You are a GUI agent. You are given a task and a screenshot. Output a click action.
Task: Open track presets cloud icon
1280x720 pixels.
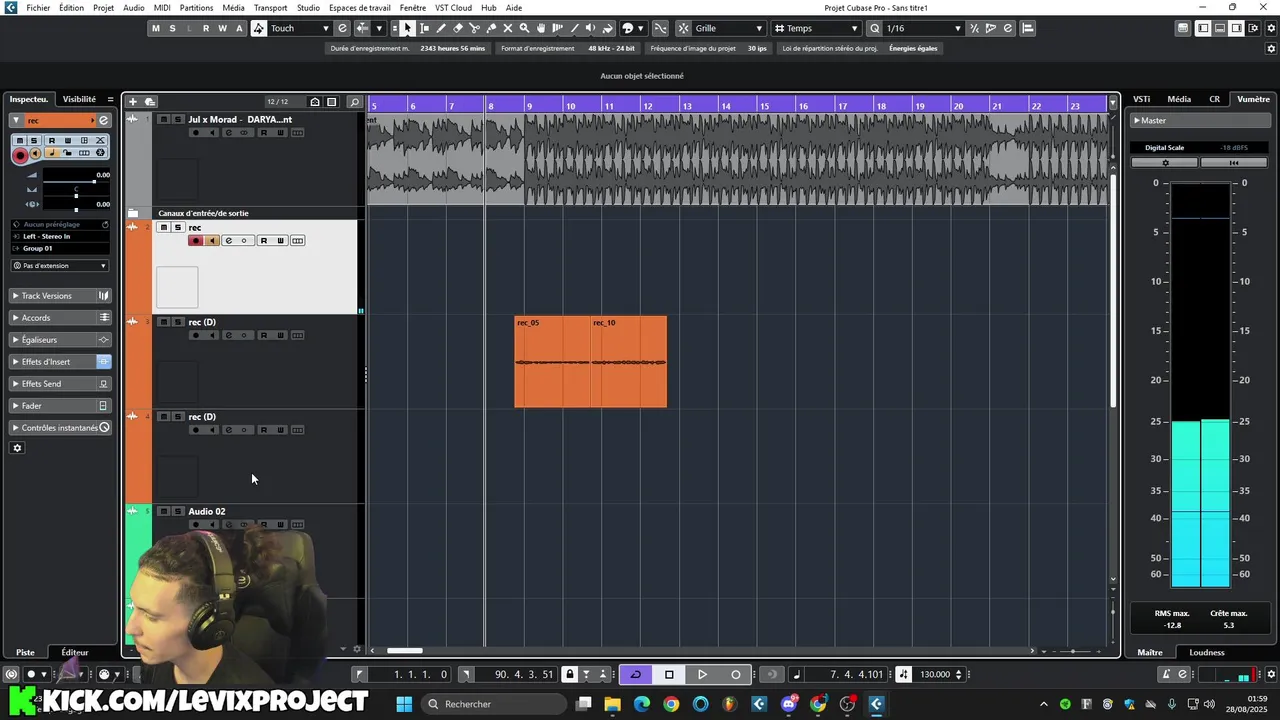[149, 102]
